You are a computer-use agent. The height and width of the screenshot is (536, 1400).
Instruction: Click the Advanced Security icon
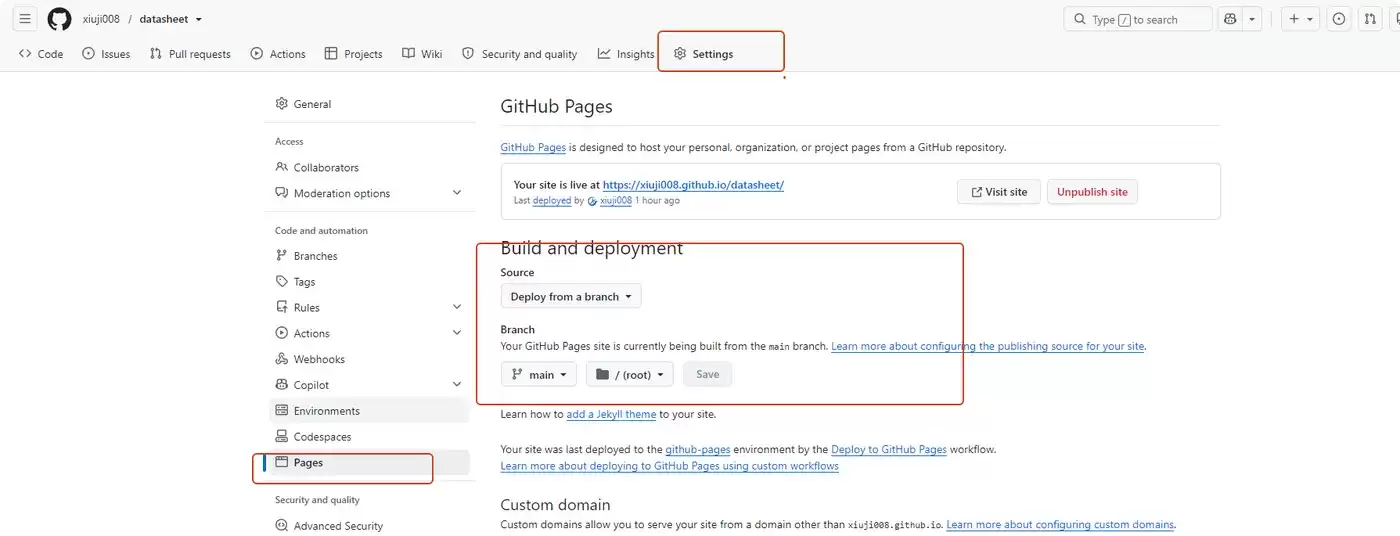tap(282, 526)
